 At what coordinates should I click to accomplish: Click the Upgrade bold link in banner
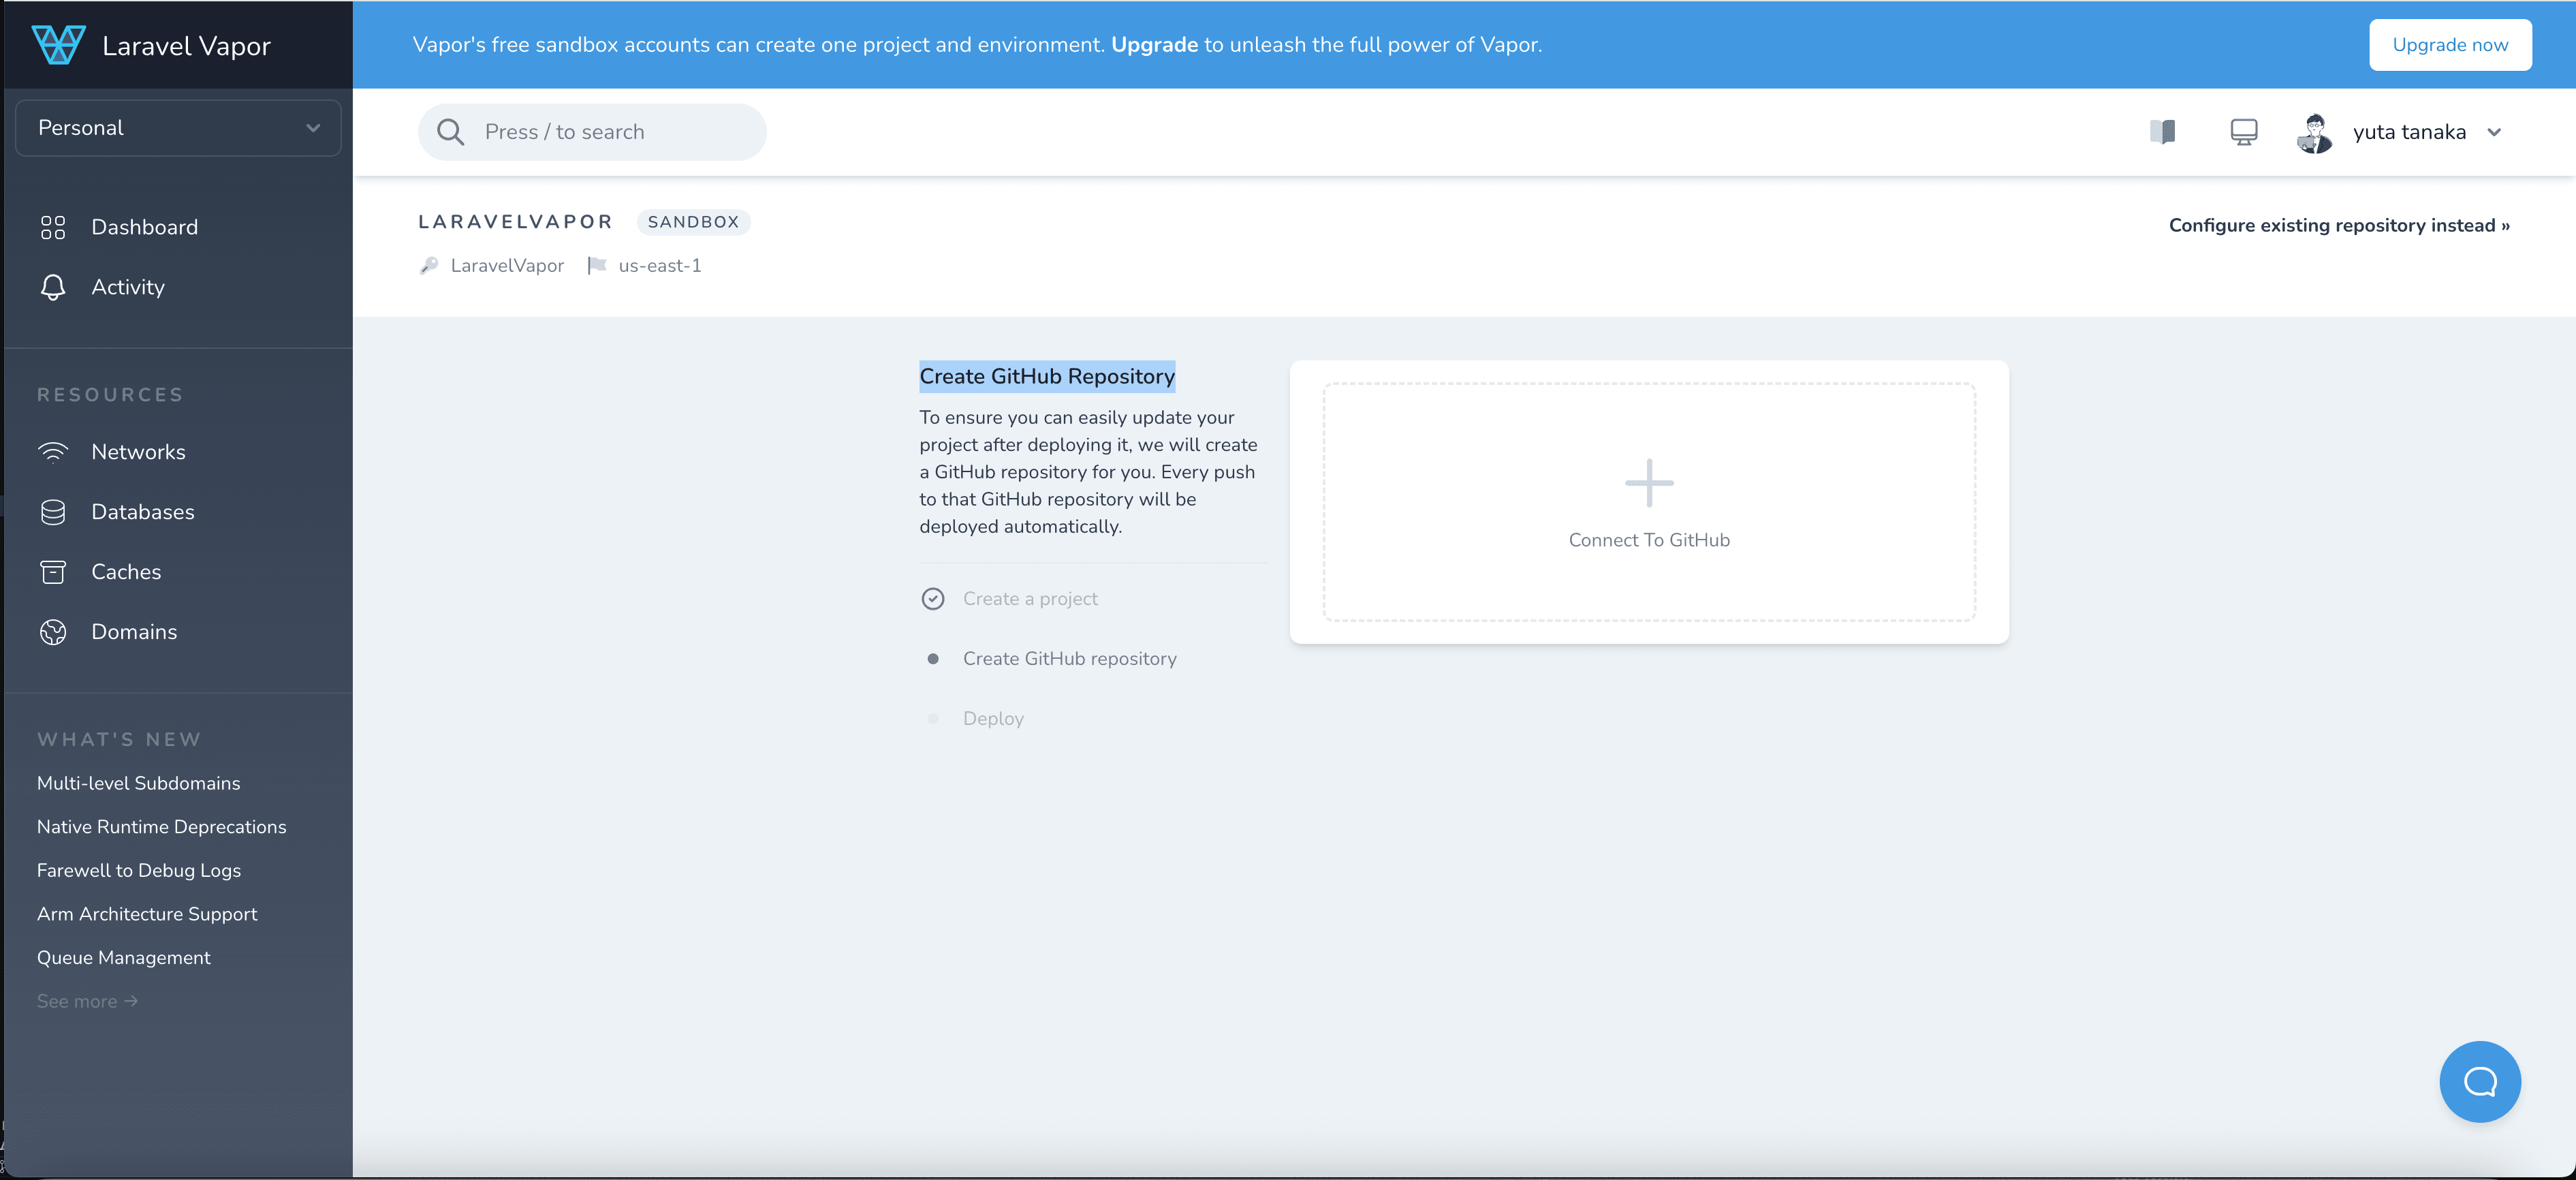pyautogui.click(x=1154, y=45)
